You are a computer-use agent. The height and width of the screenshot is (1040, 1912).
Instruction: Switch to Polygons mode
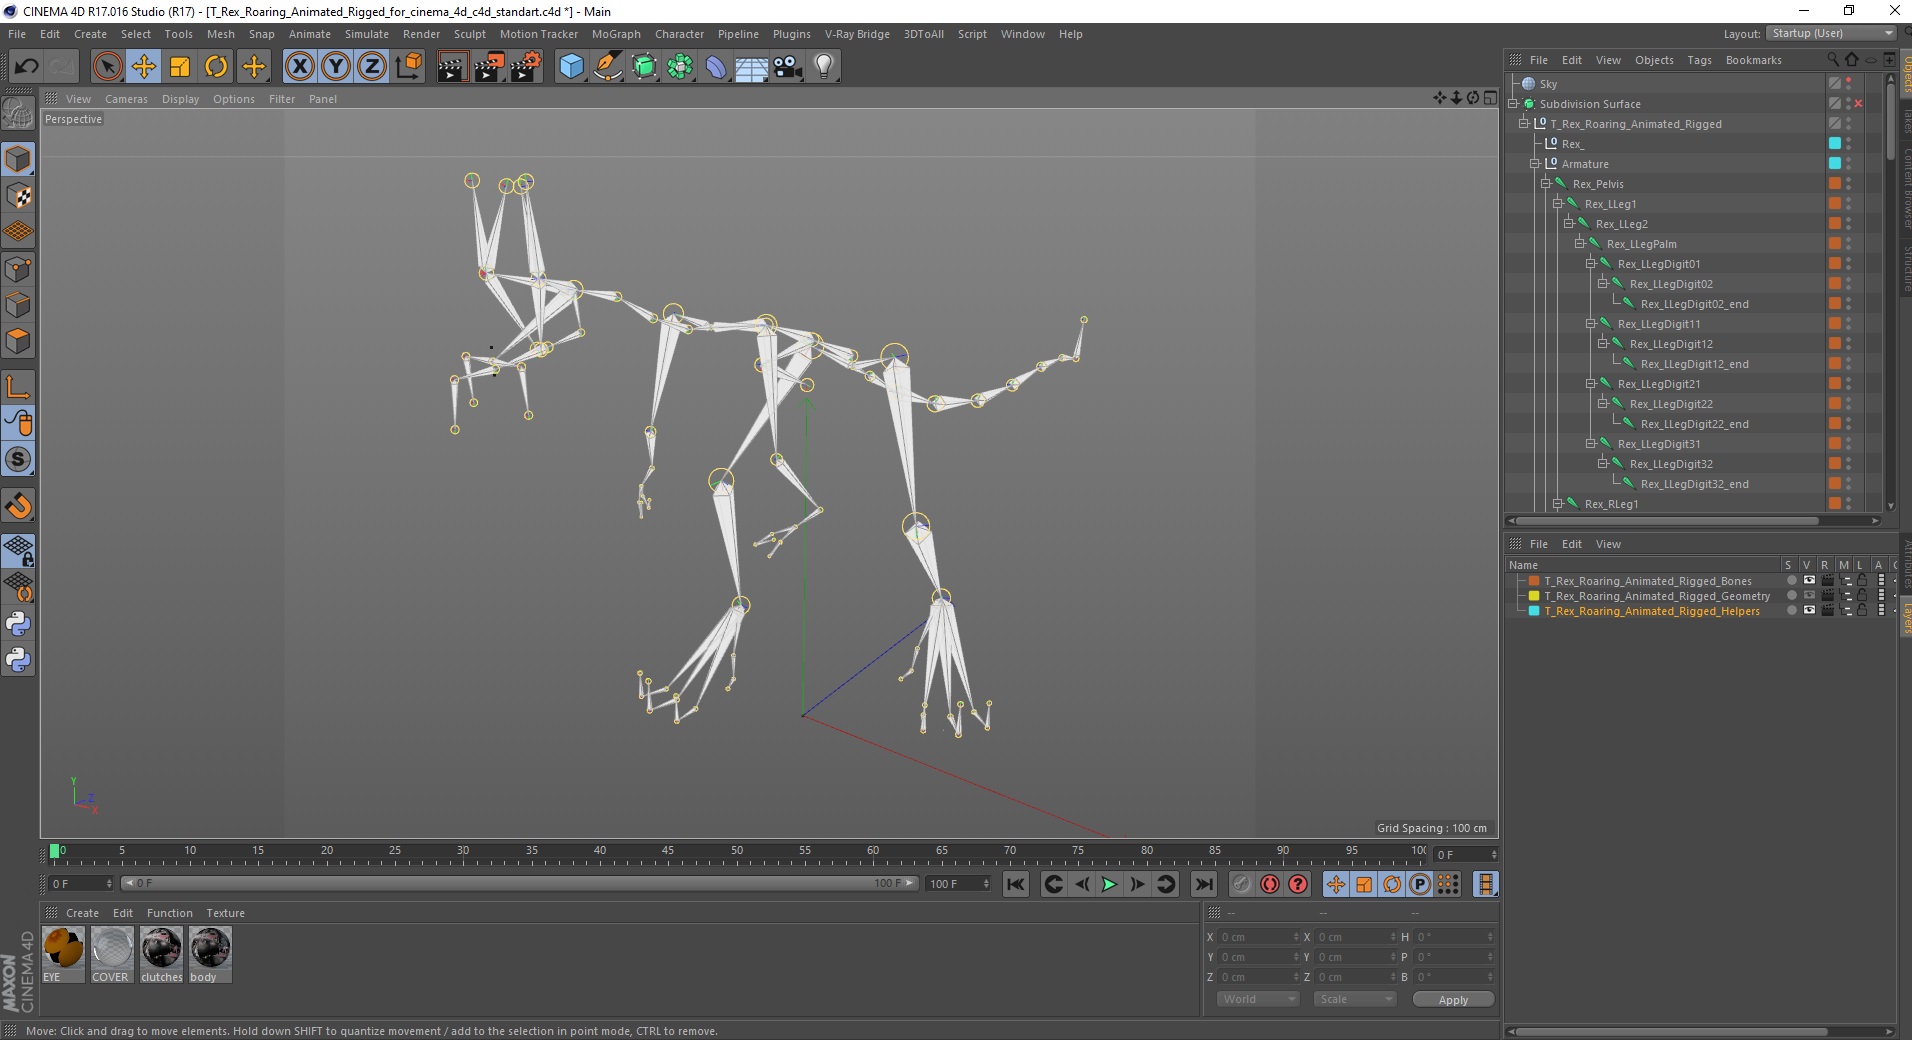tap(18, 341)
